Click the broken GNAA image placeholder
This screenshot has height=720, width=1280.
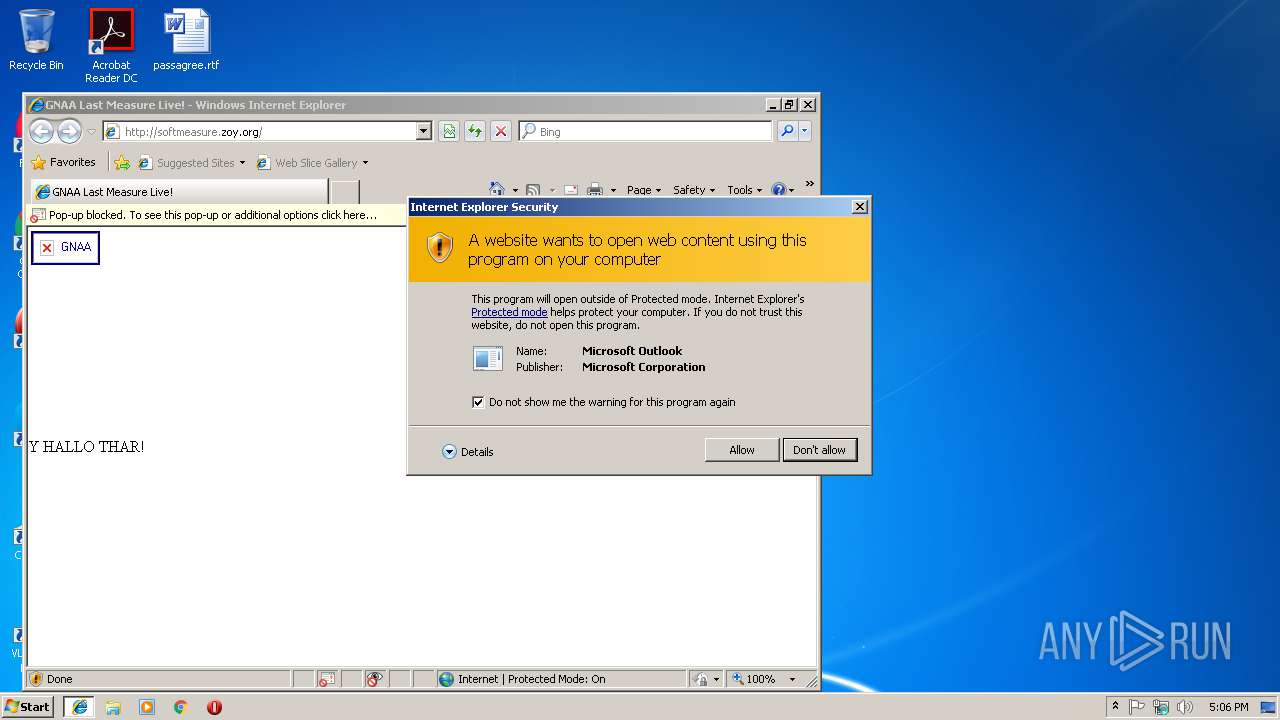pos(65,248)
